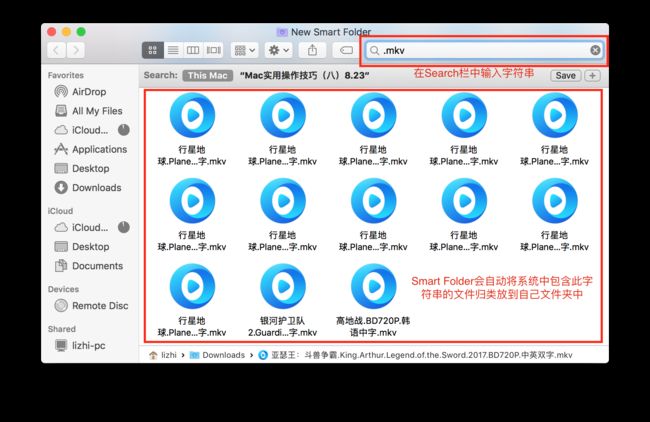The image size is (650, 422).
Task: Click the iCloud progress indicator under Favorites
Action: (x=124, y=130)
